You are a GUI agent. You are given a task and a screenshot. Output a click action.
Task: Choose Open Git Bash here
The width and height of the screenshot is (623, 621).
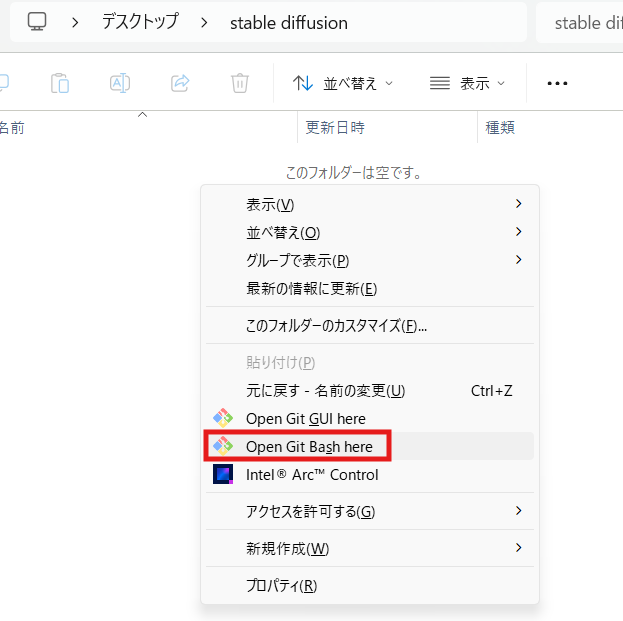[370, 446]
